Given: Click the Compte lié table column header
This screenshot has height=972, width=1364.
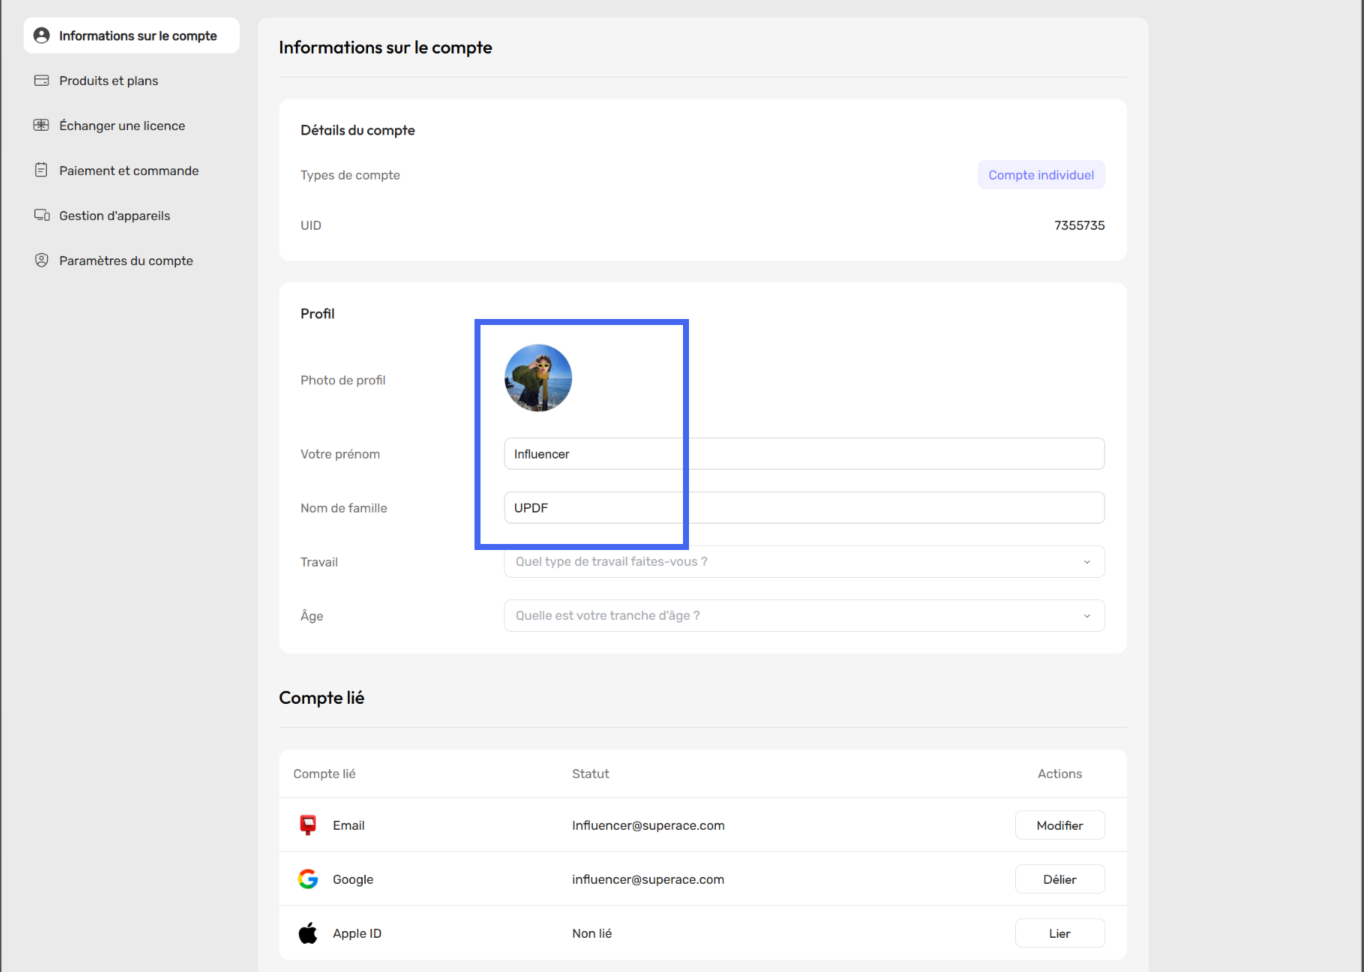Looking at the screenshot, I should click(324, 773).
